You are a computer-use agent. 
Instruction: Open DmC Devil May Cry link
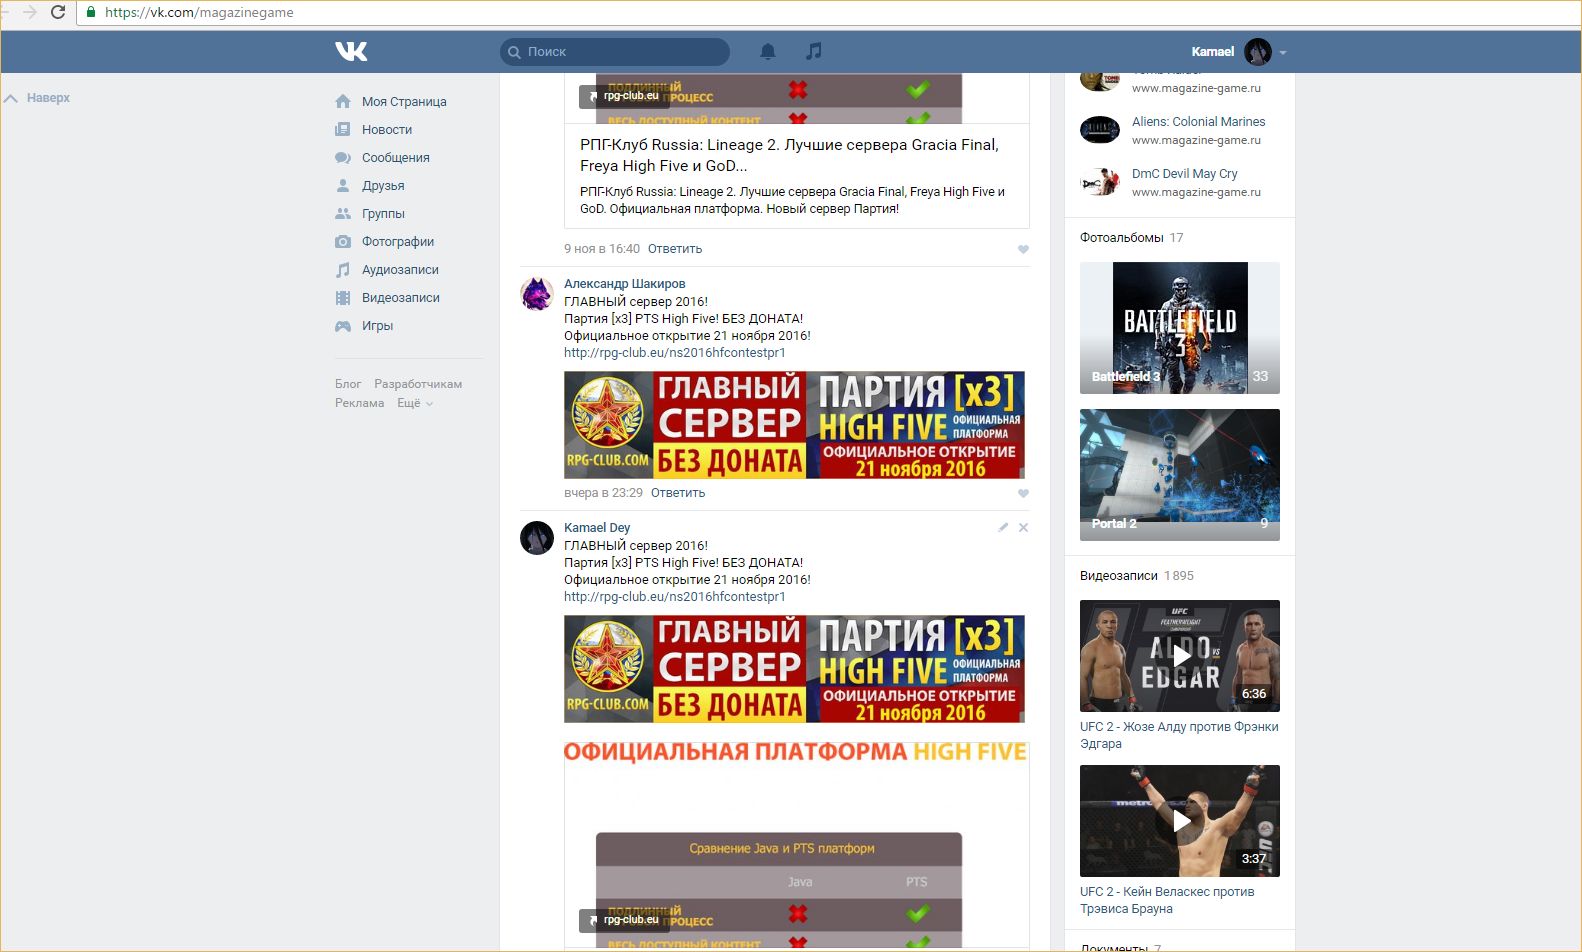coord(1185,174)
